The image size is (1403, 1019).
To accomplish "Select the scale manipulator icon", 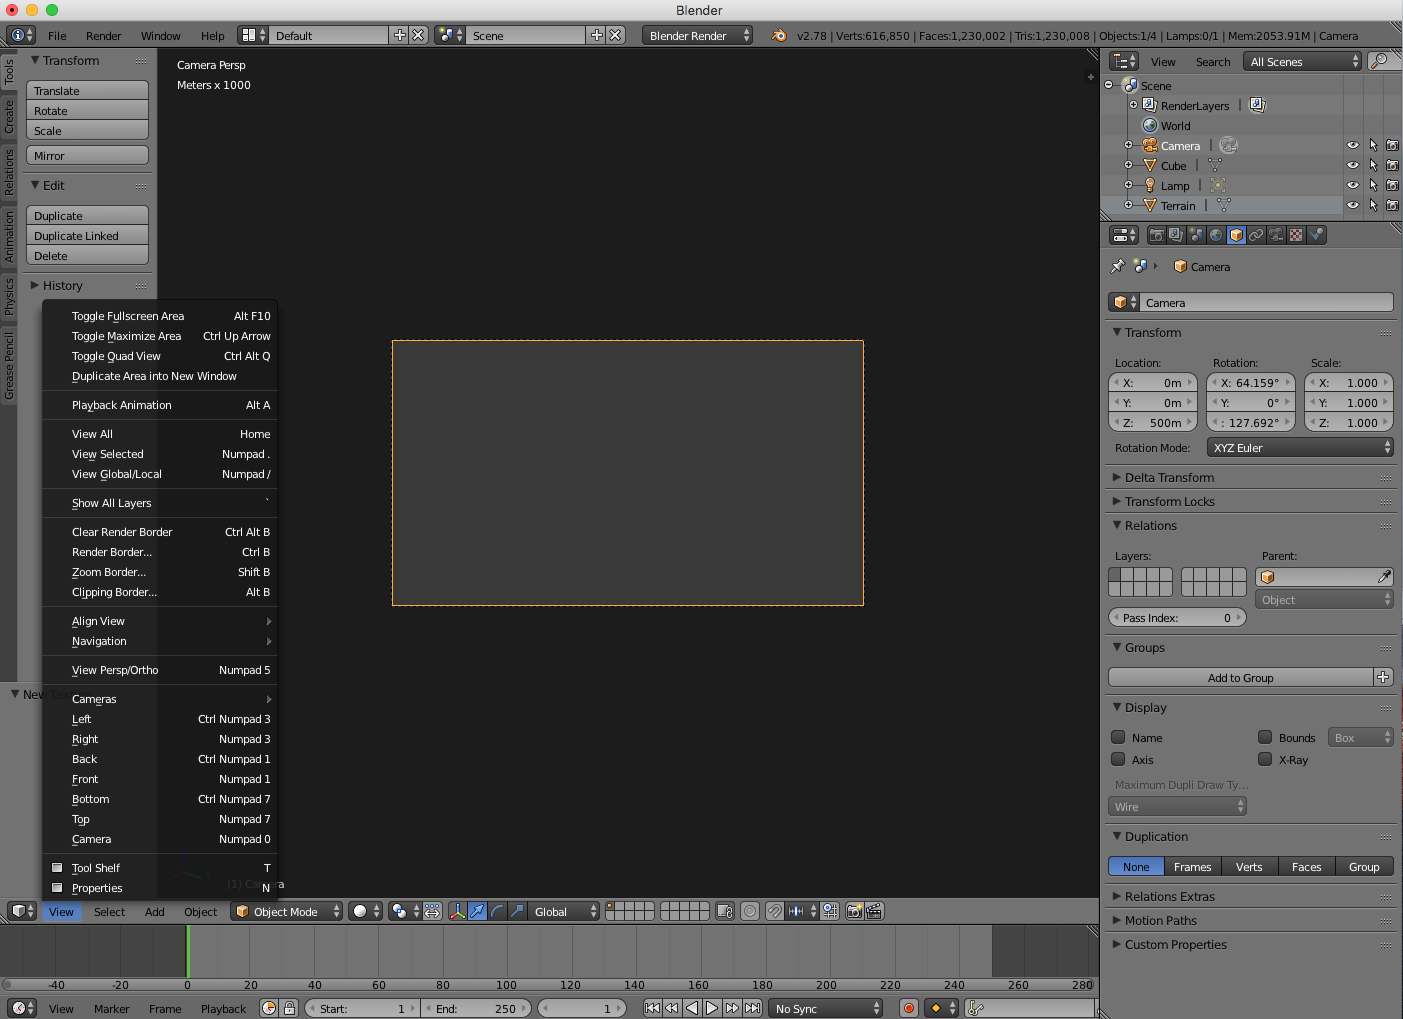I will click(x=517, y=911).
